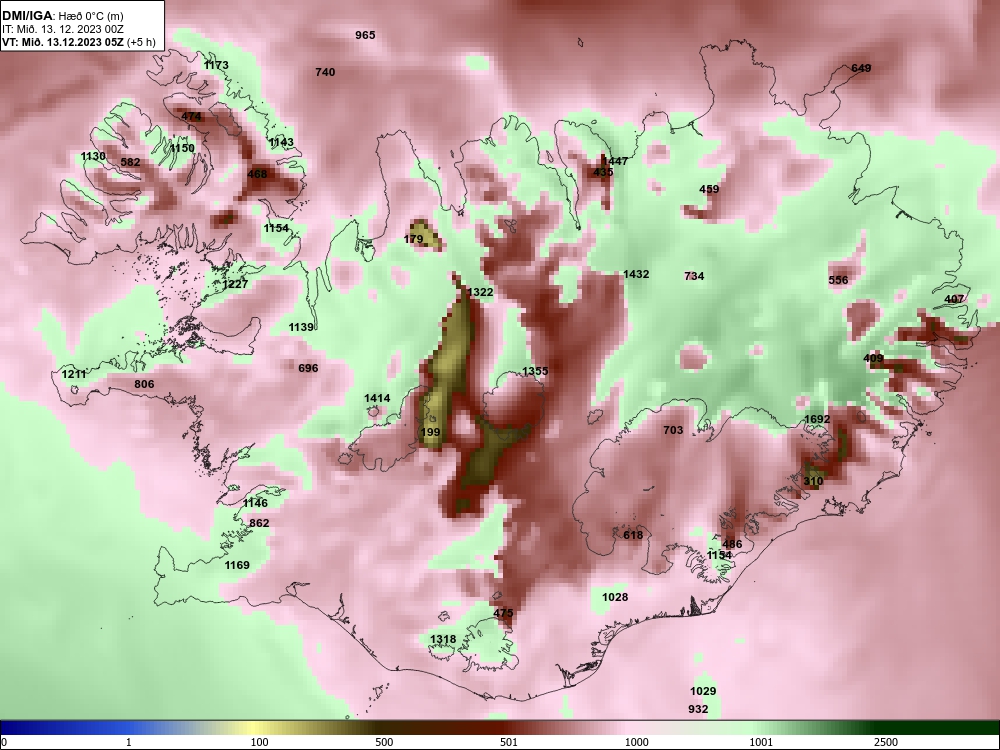Screen dimensions: 1000x750
Task: Click the legend tick labeled 500
Action: tap(384, 742)
